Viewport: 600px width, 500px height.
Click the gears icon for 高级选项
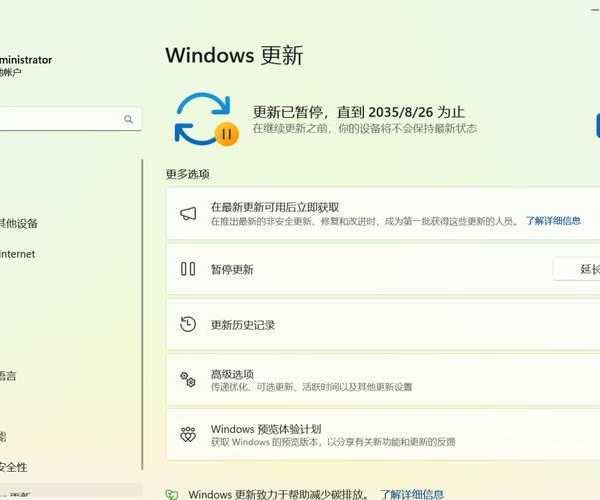188,379
